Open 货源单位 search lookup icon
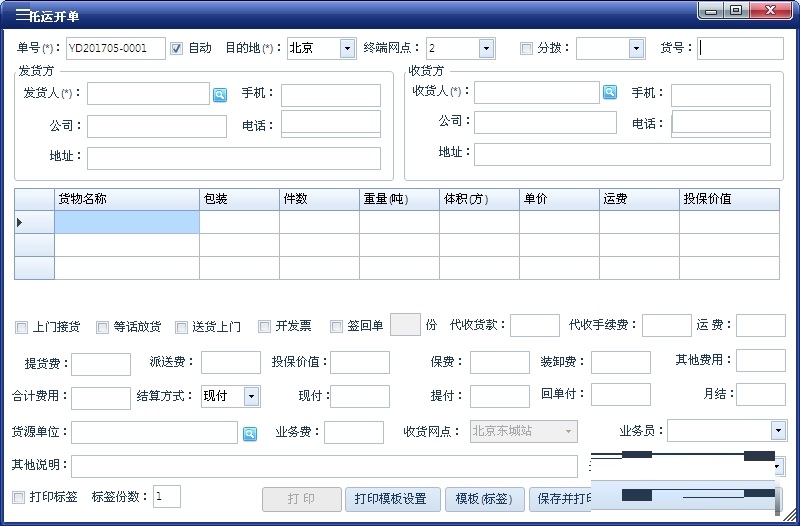800x526 pixels. pos(249,434)
